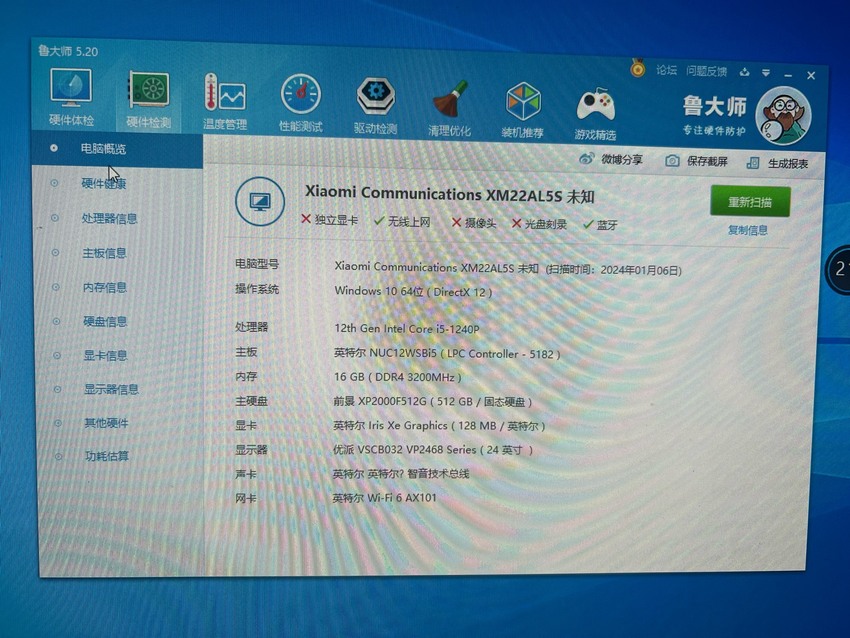Screen dimensions: 850x638
Task: Close the 鲁大师 window
Action: click(x=811, y=75)
